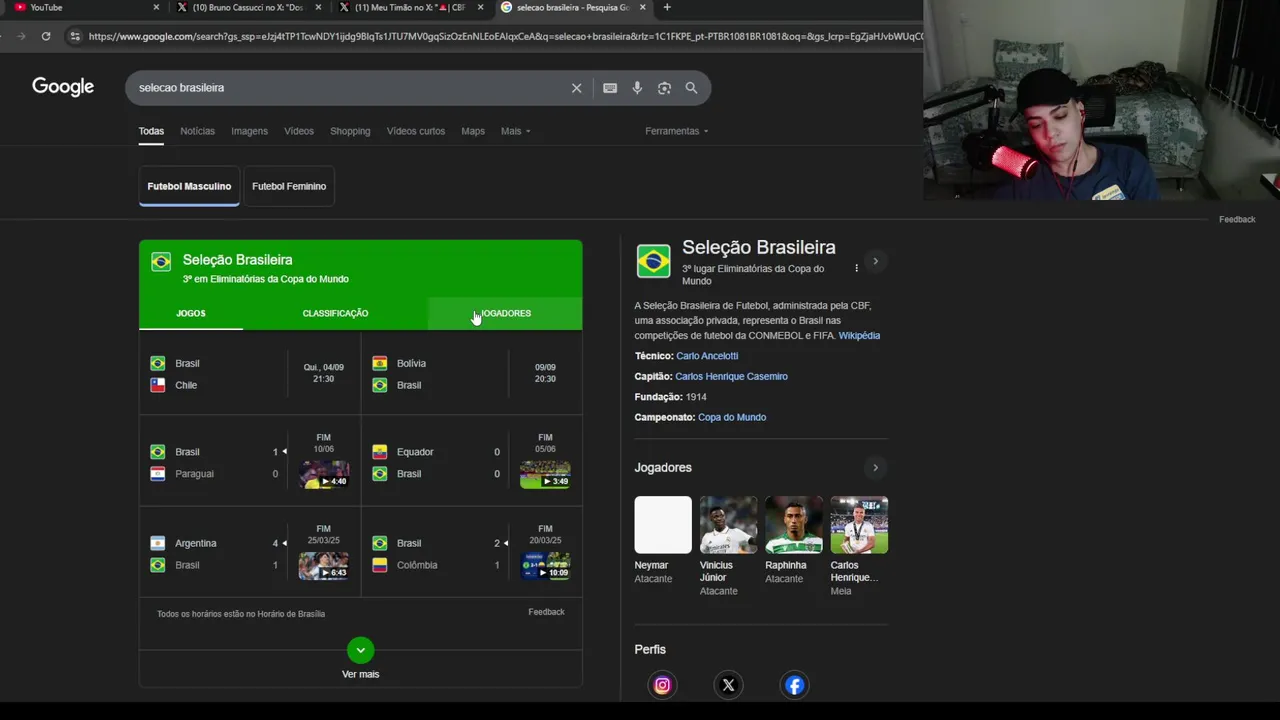Open the Brasil vs Chile match

(x=250, y=374)
